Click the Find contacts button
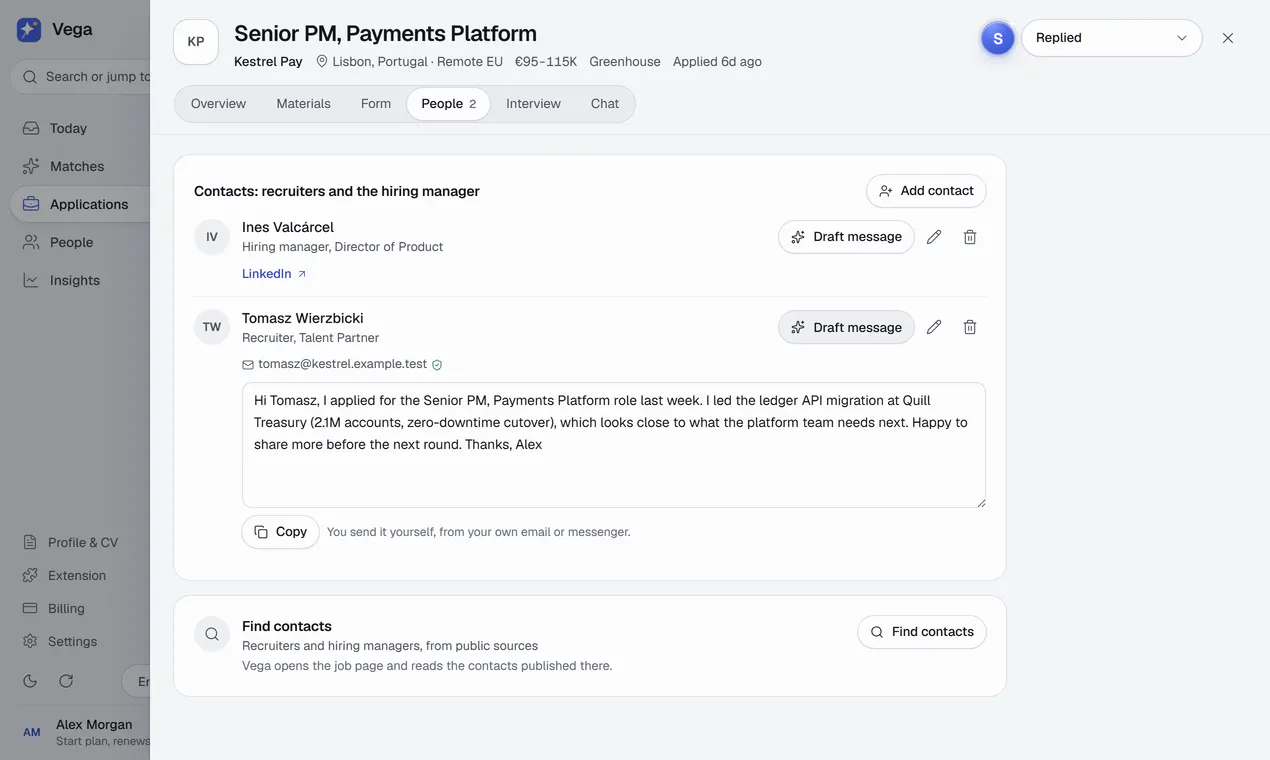 pos(921,632)
